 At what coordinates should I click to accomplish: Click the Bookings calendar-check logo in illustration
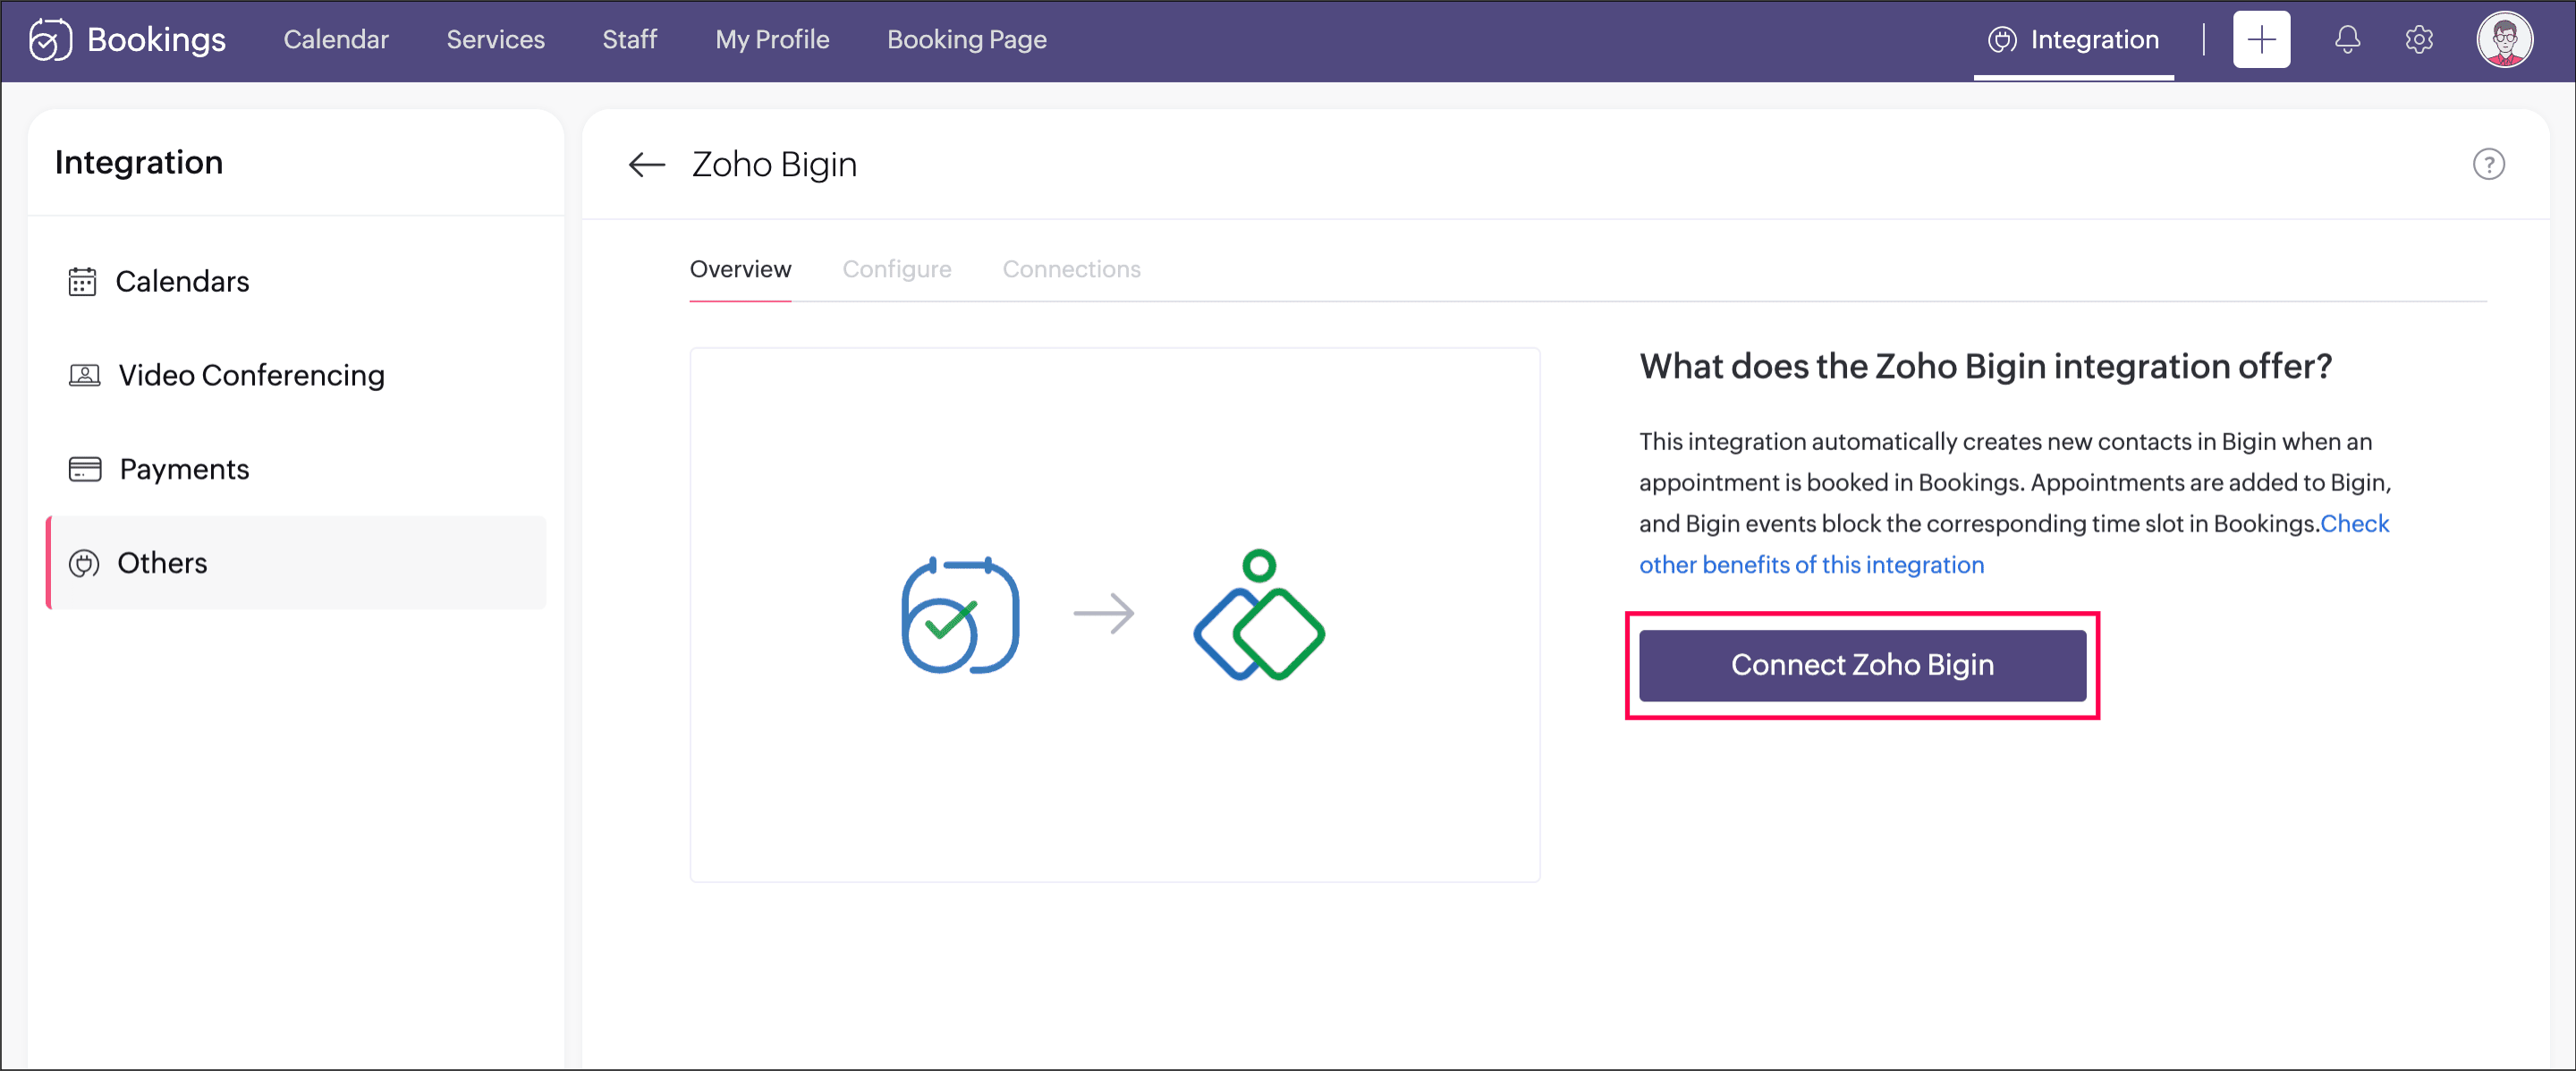coord(959,614)
